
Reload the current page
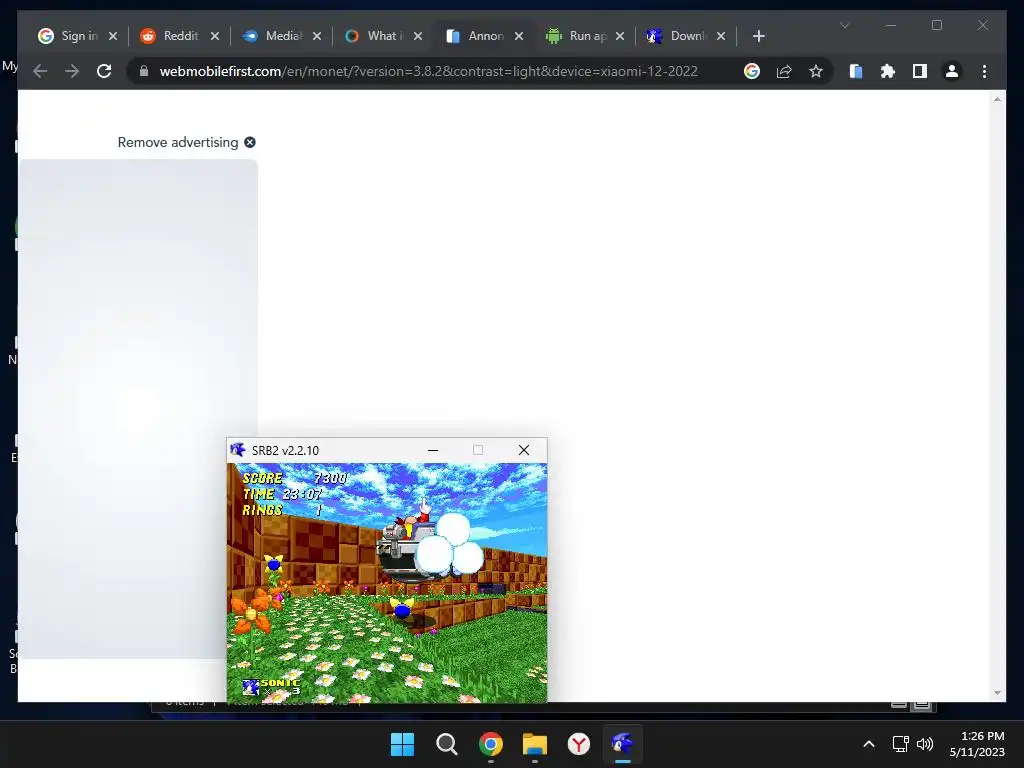[x=104, y=71]
